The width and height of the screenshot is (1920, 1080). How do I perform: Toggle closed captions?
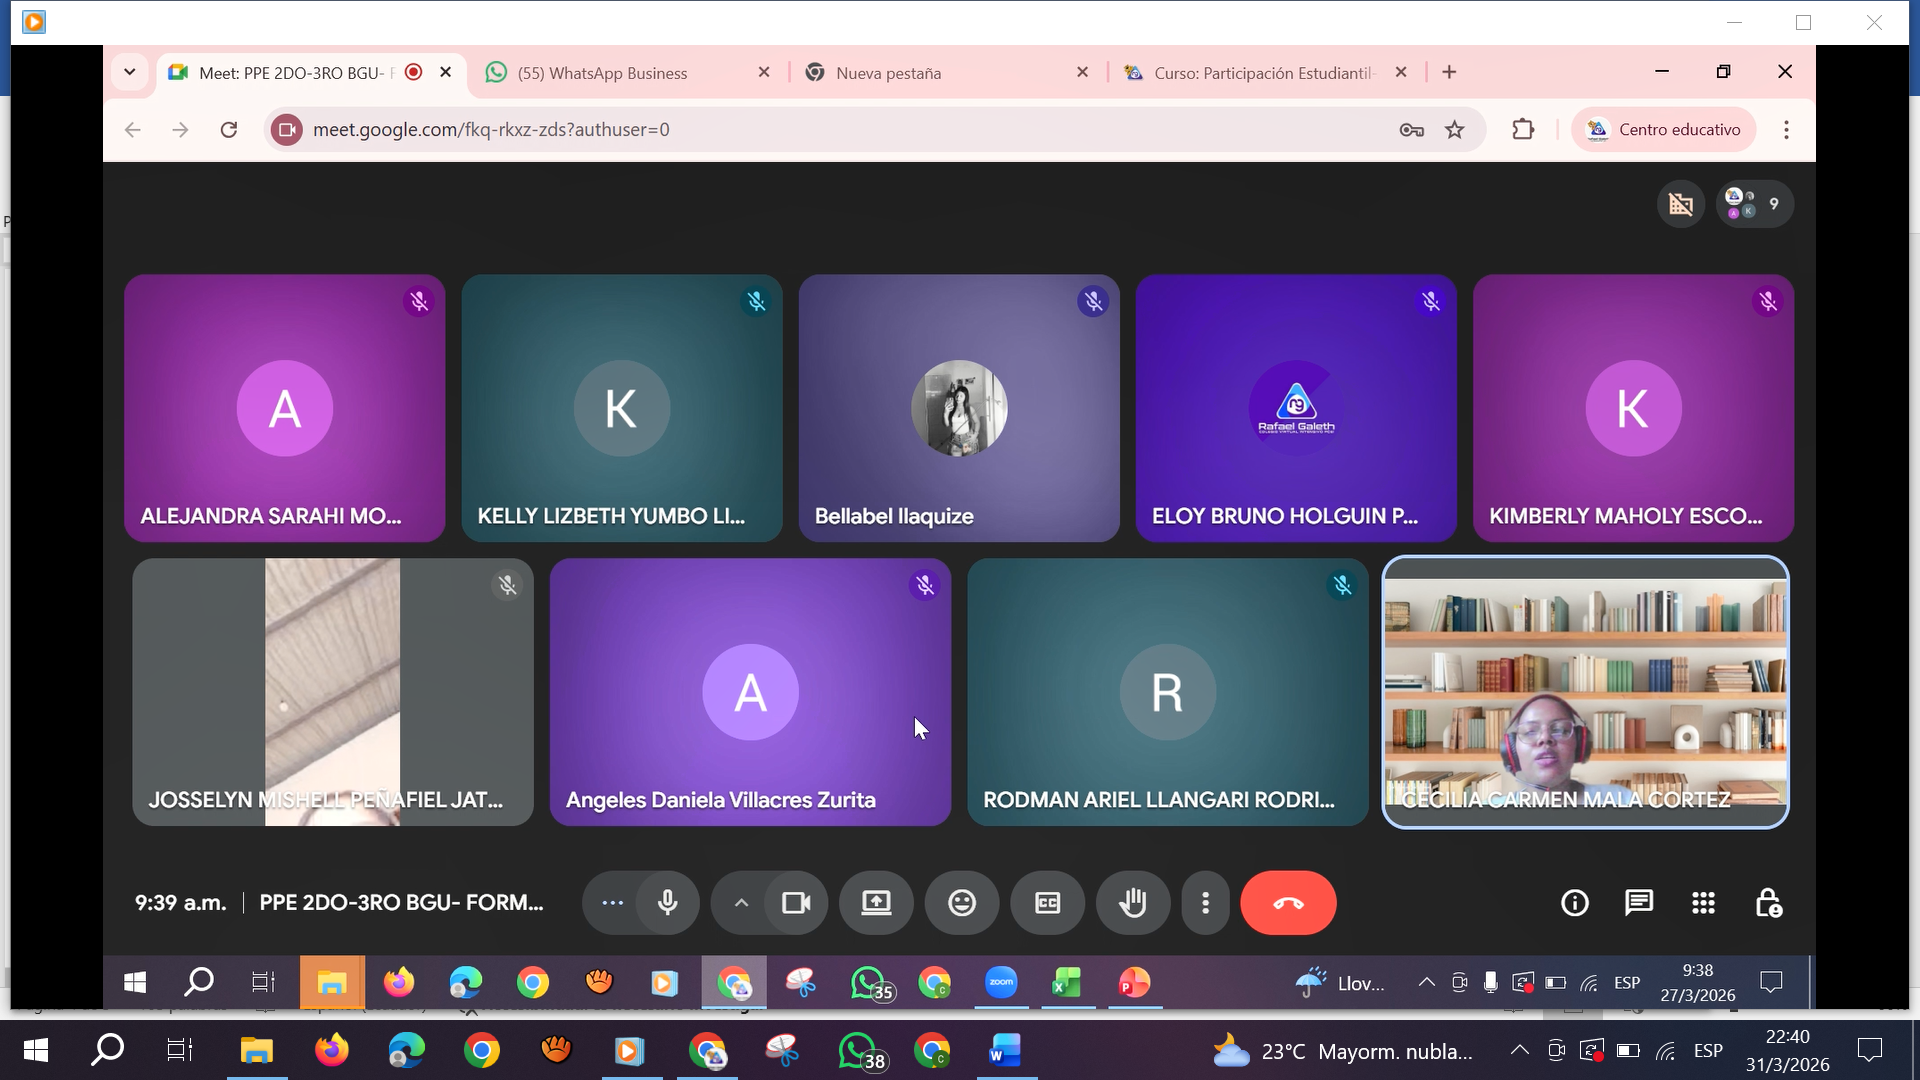1047,903
